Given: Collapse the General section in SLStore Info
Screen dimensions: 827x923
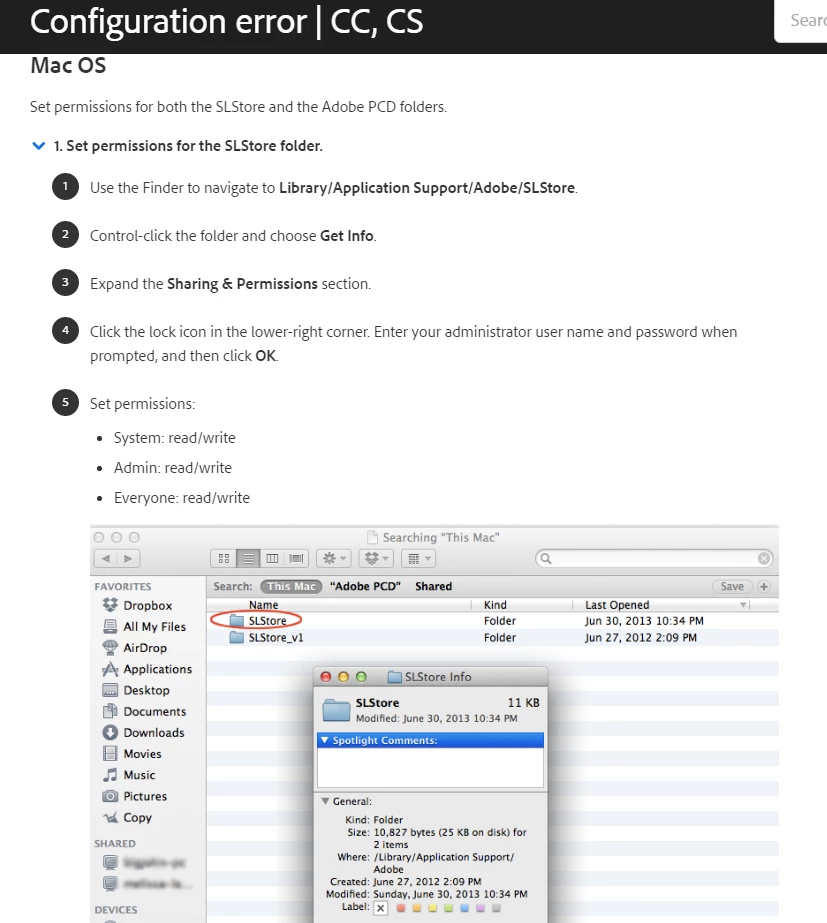Looking at the screenshot, I should (324, 801).
